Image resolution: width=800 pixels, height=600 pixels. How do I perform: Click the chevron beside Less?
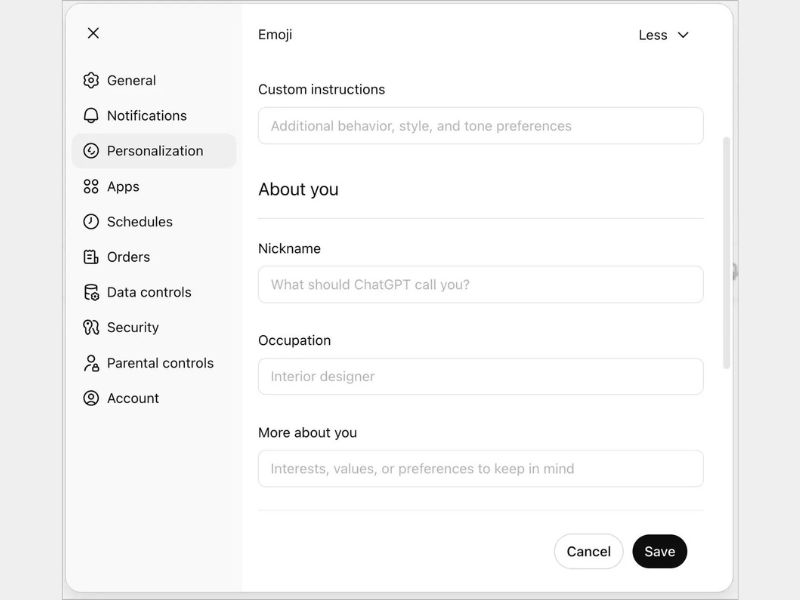click(x=684, y=35)
